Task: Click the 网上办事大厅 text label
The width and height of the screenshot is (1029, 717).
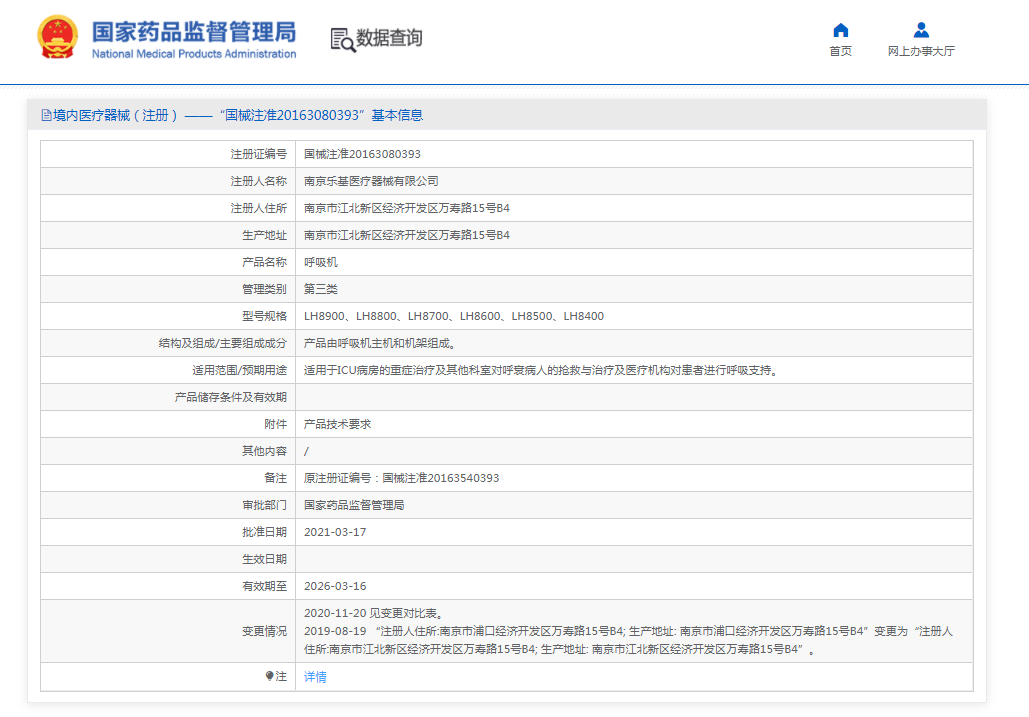Action: click(x=919, y=51)
